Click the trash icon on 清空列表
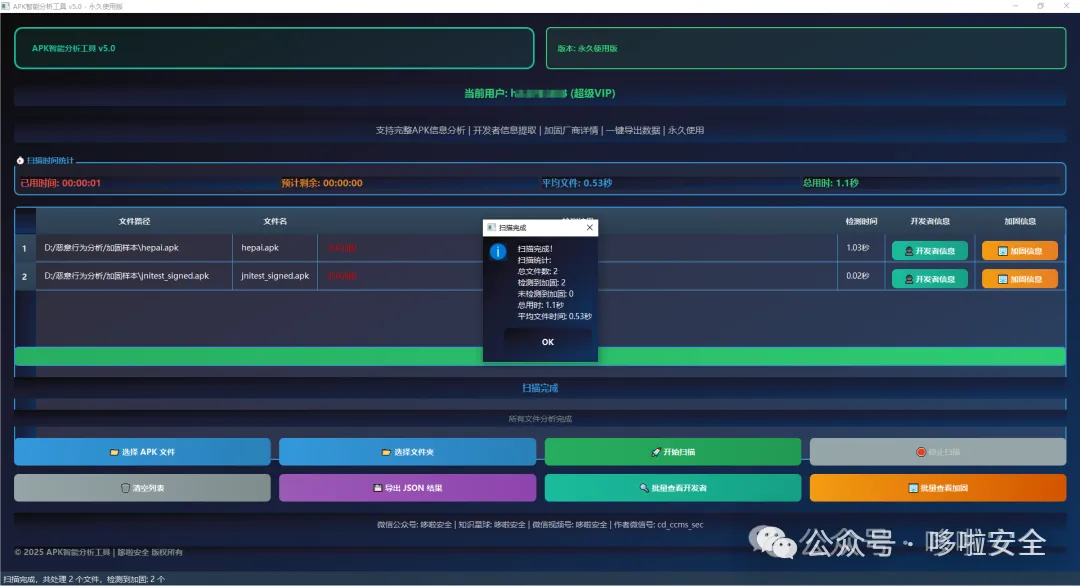The width and height of the screenshot is (1080, 586). (x=125, y=488)
